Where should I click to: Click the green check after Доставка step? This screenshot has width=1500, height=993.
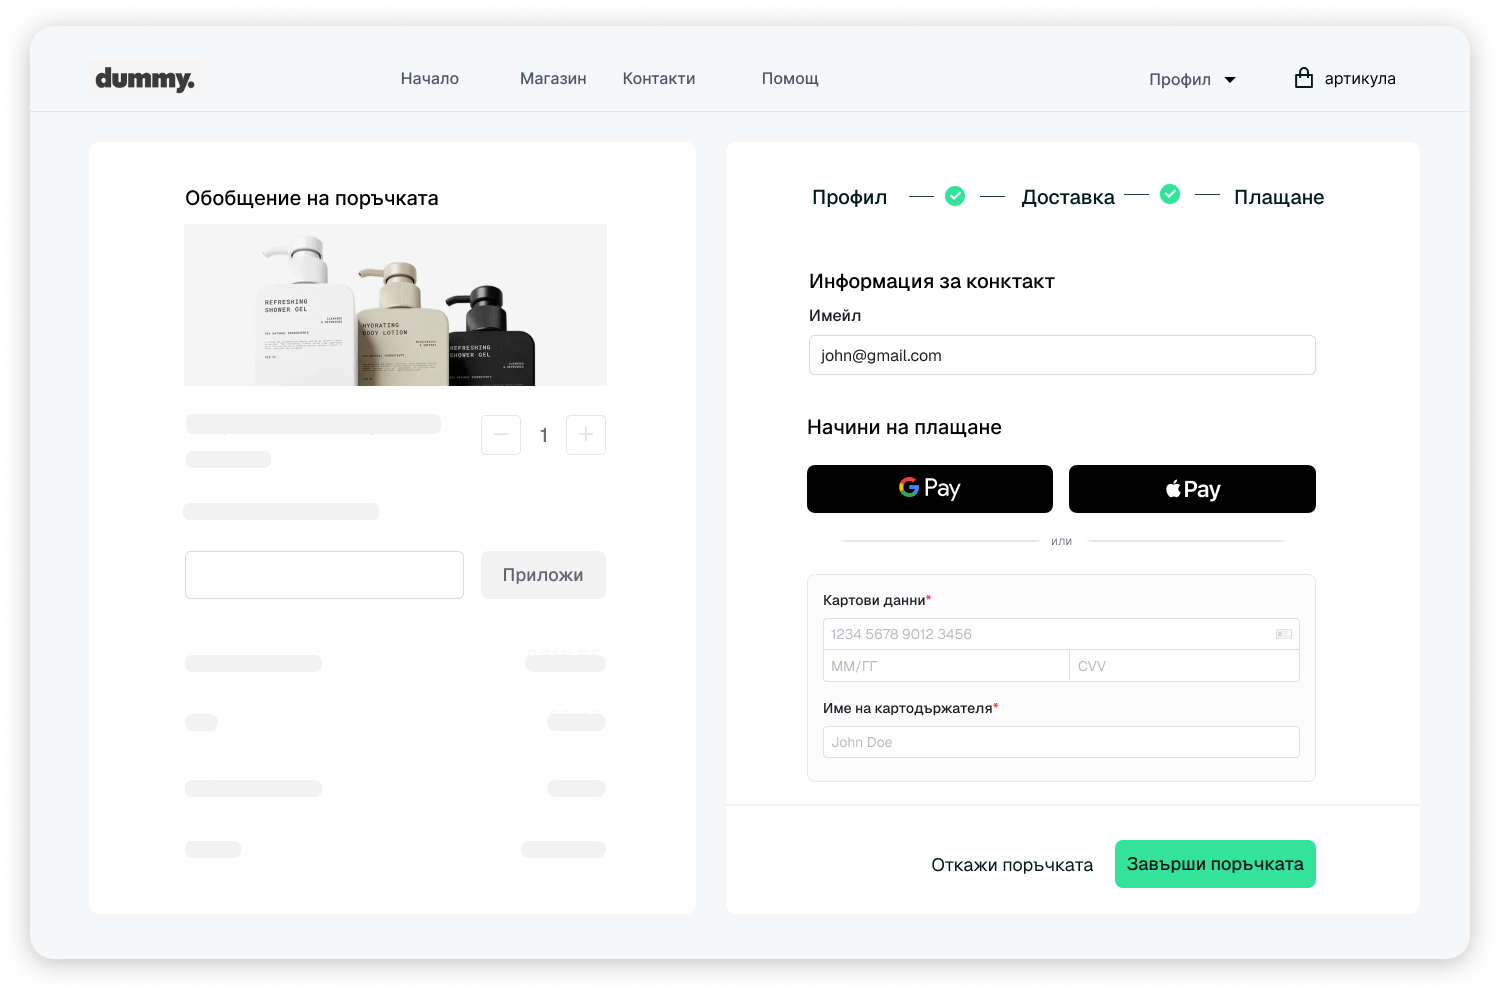tap(1170, 194)
